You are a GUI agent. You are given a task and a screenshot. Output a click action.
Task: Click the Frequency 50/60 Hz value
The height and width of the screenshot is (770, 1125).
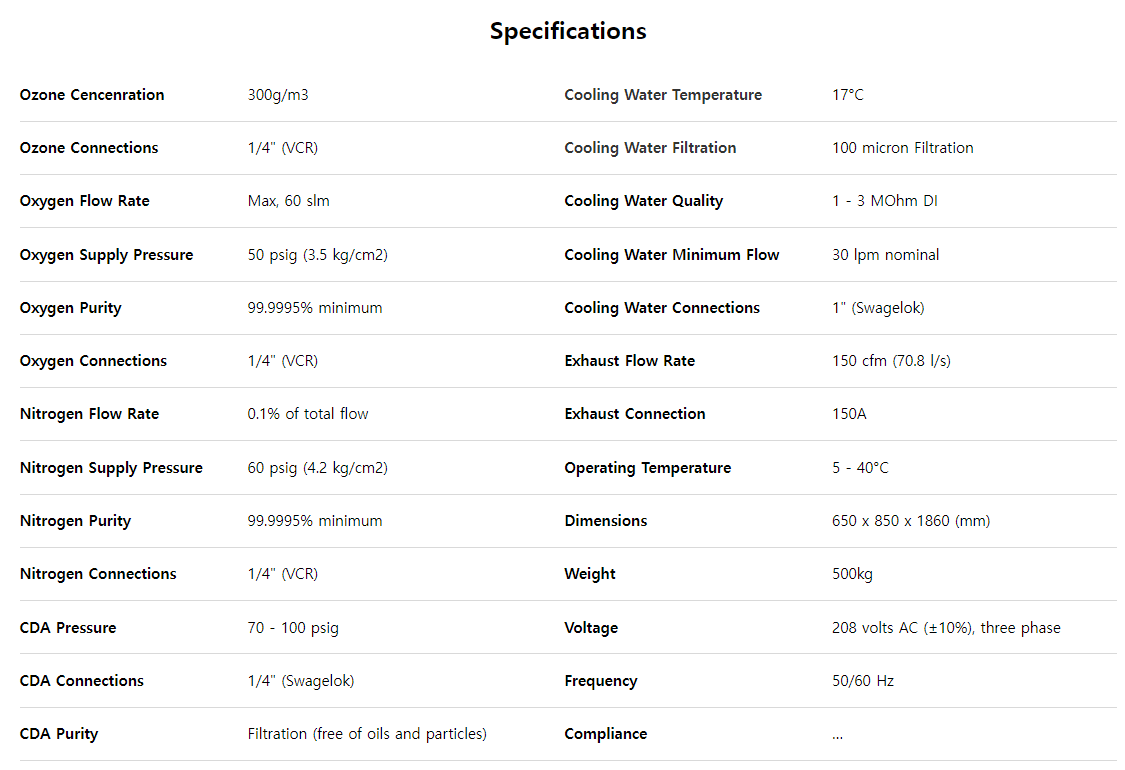coord(862,681)
